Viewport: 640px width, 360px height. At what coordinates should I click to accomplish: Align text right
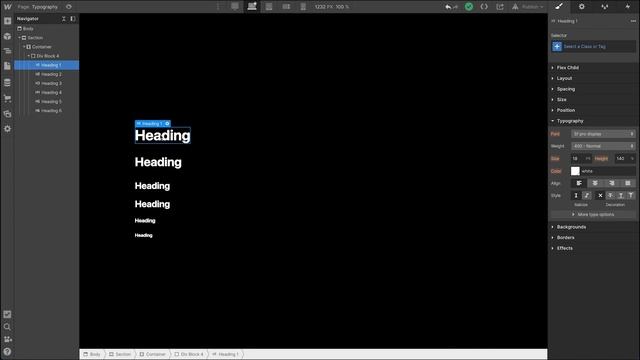(611, 183)
